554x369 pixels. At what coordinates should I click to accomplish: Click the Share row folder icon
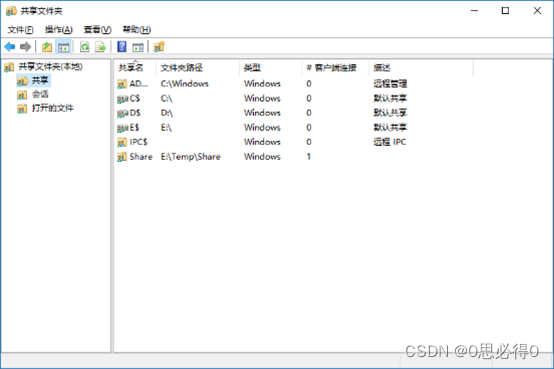point(122,157)
